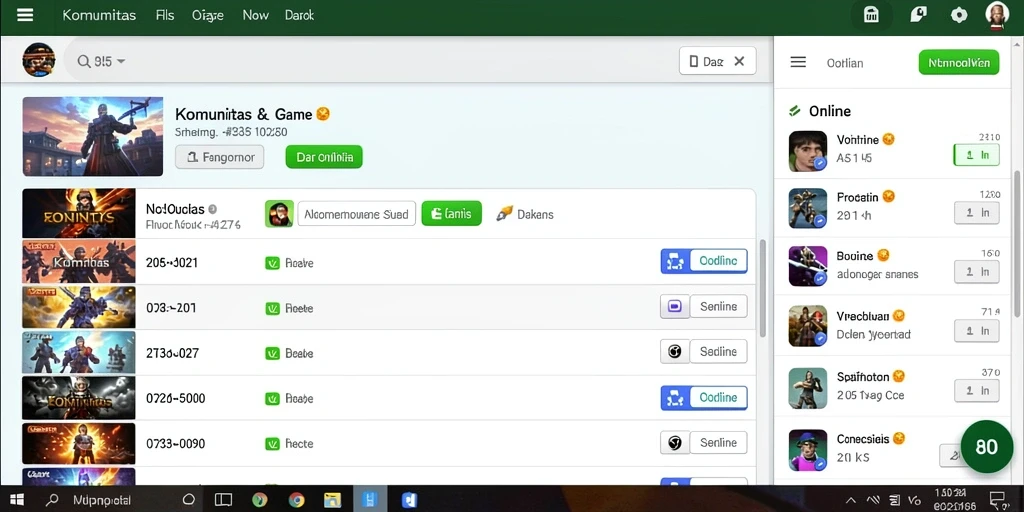Click the rocket icon next to Dakens
This screenshot has width=1024, height=512.
point(504,214)
